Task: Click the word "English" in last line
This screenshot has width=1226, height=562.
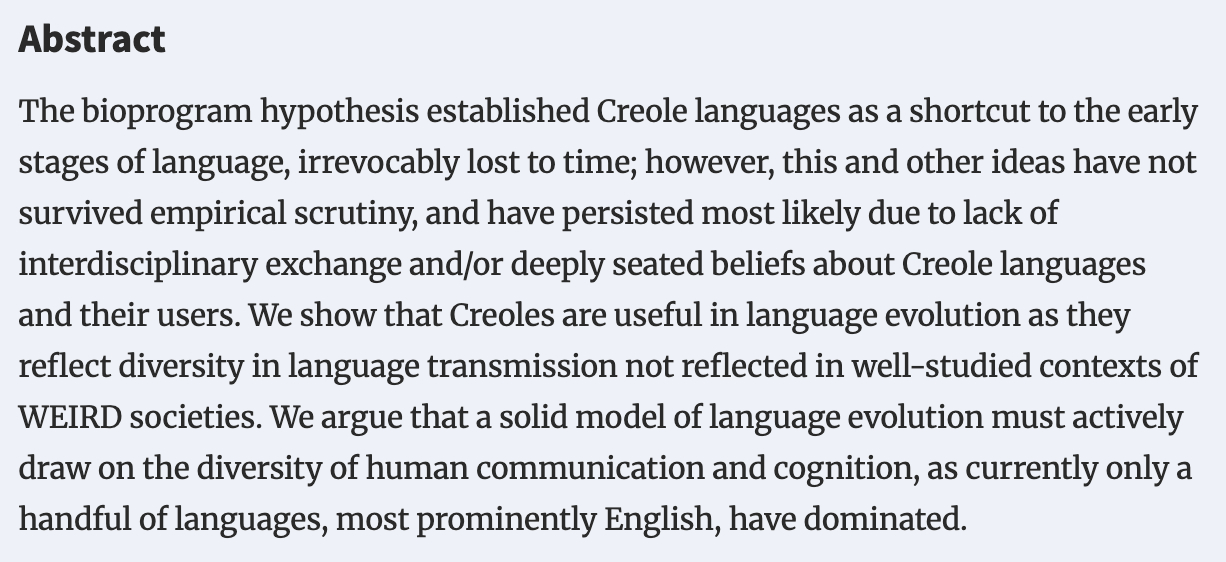Action: (x=655, y=519)
